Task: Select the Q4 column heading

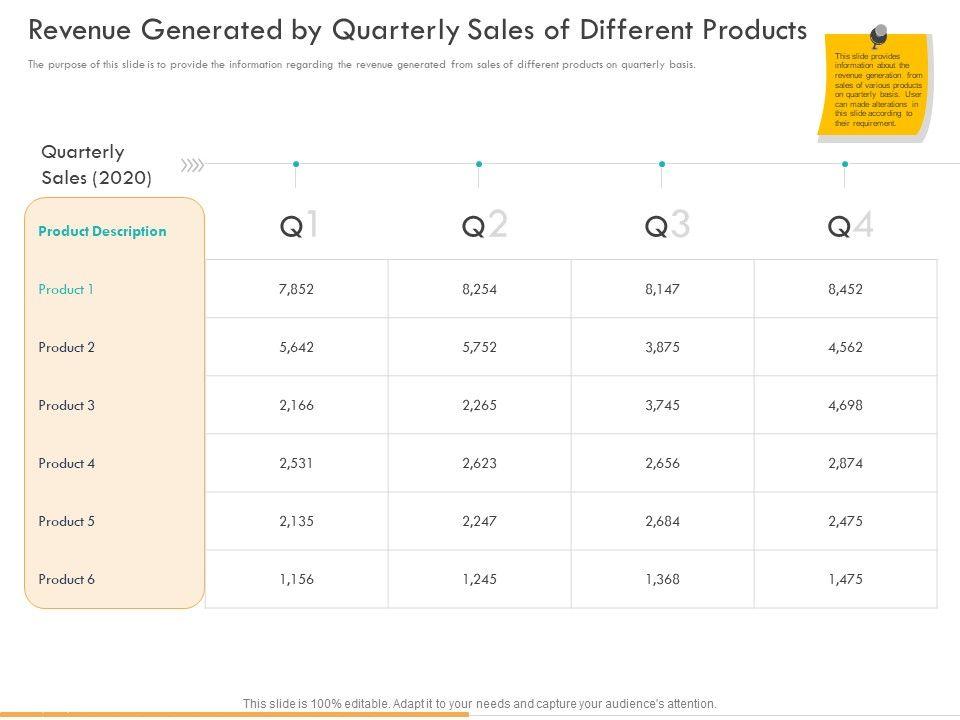Action: tap(851, 227)
